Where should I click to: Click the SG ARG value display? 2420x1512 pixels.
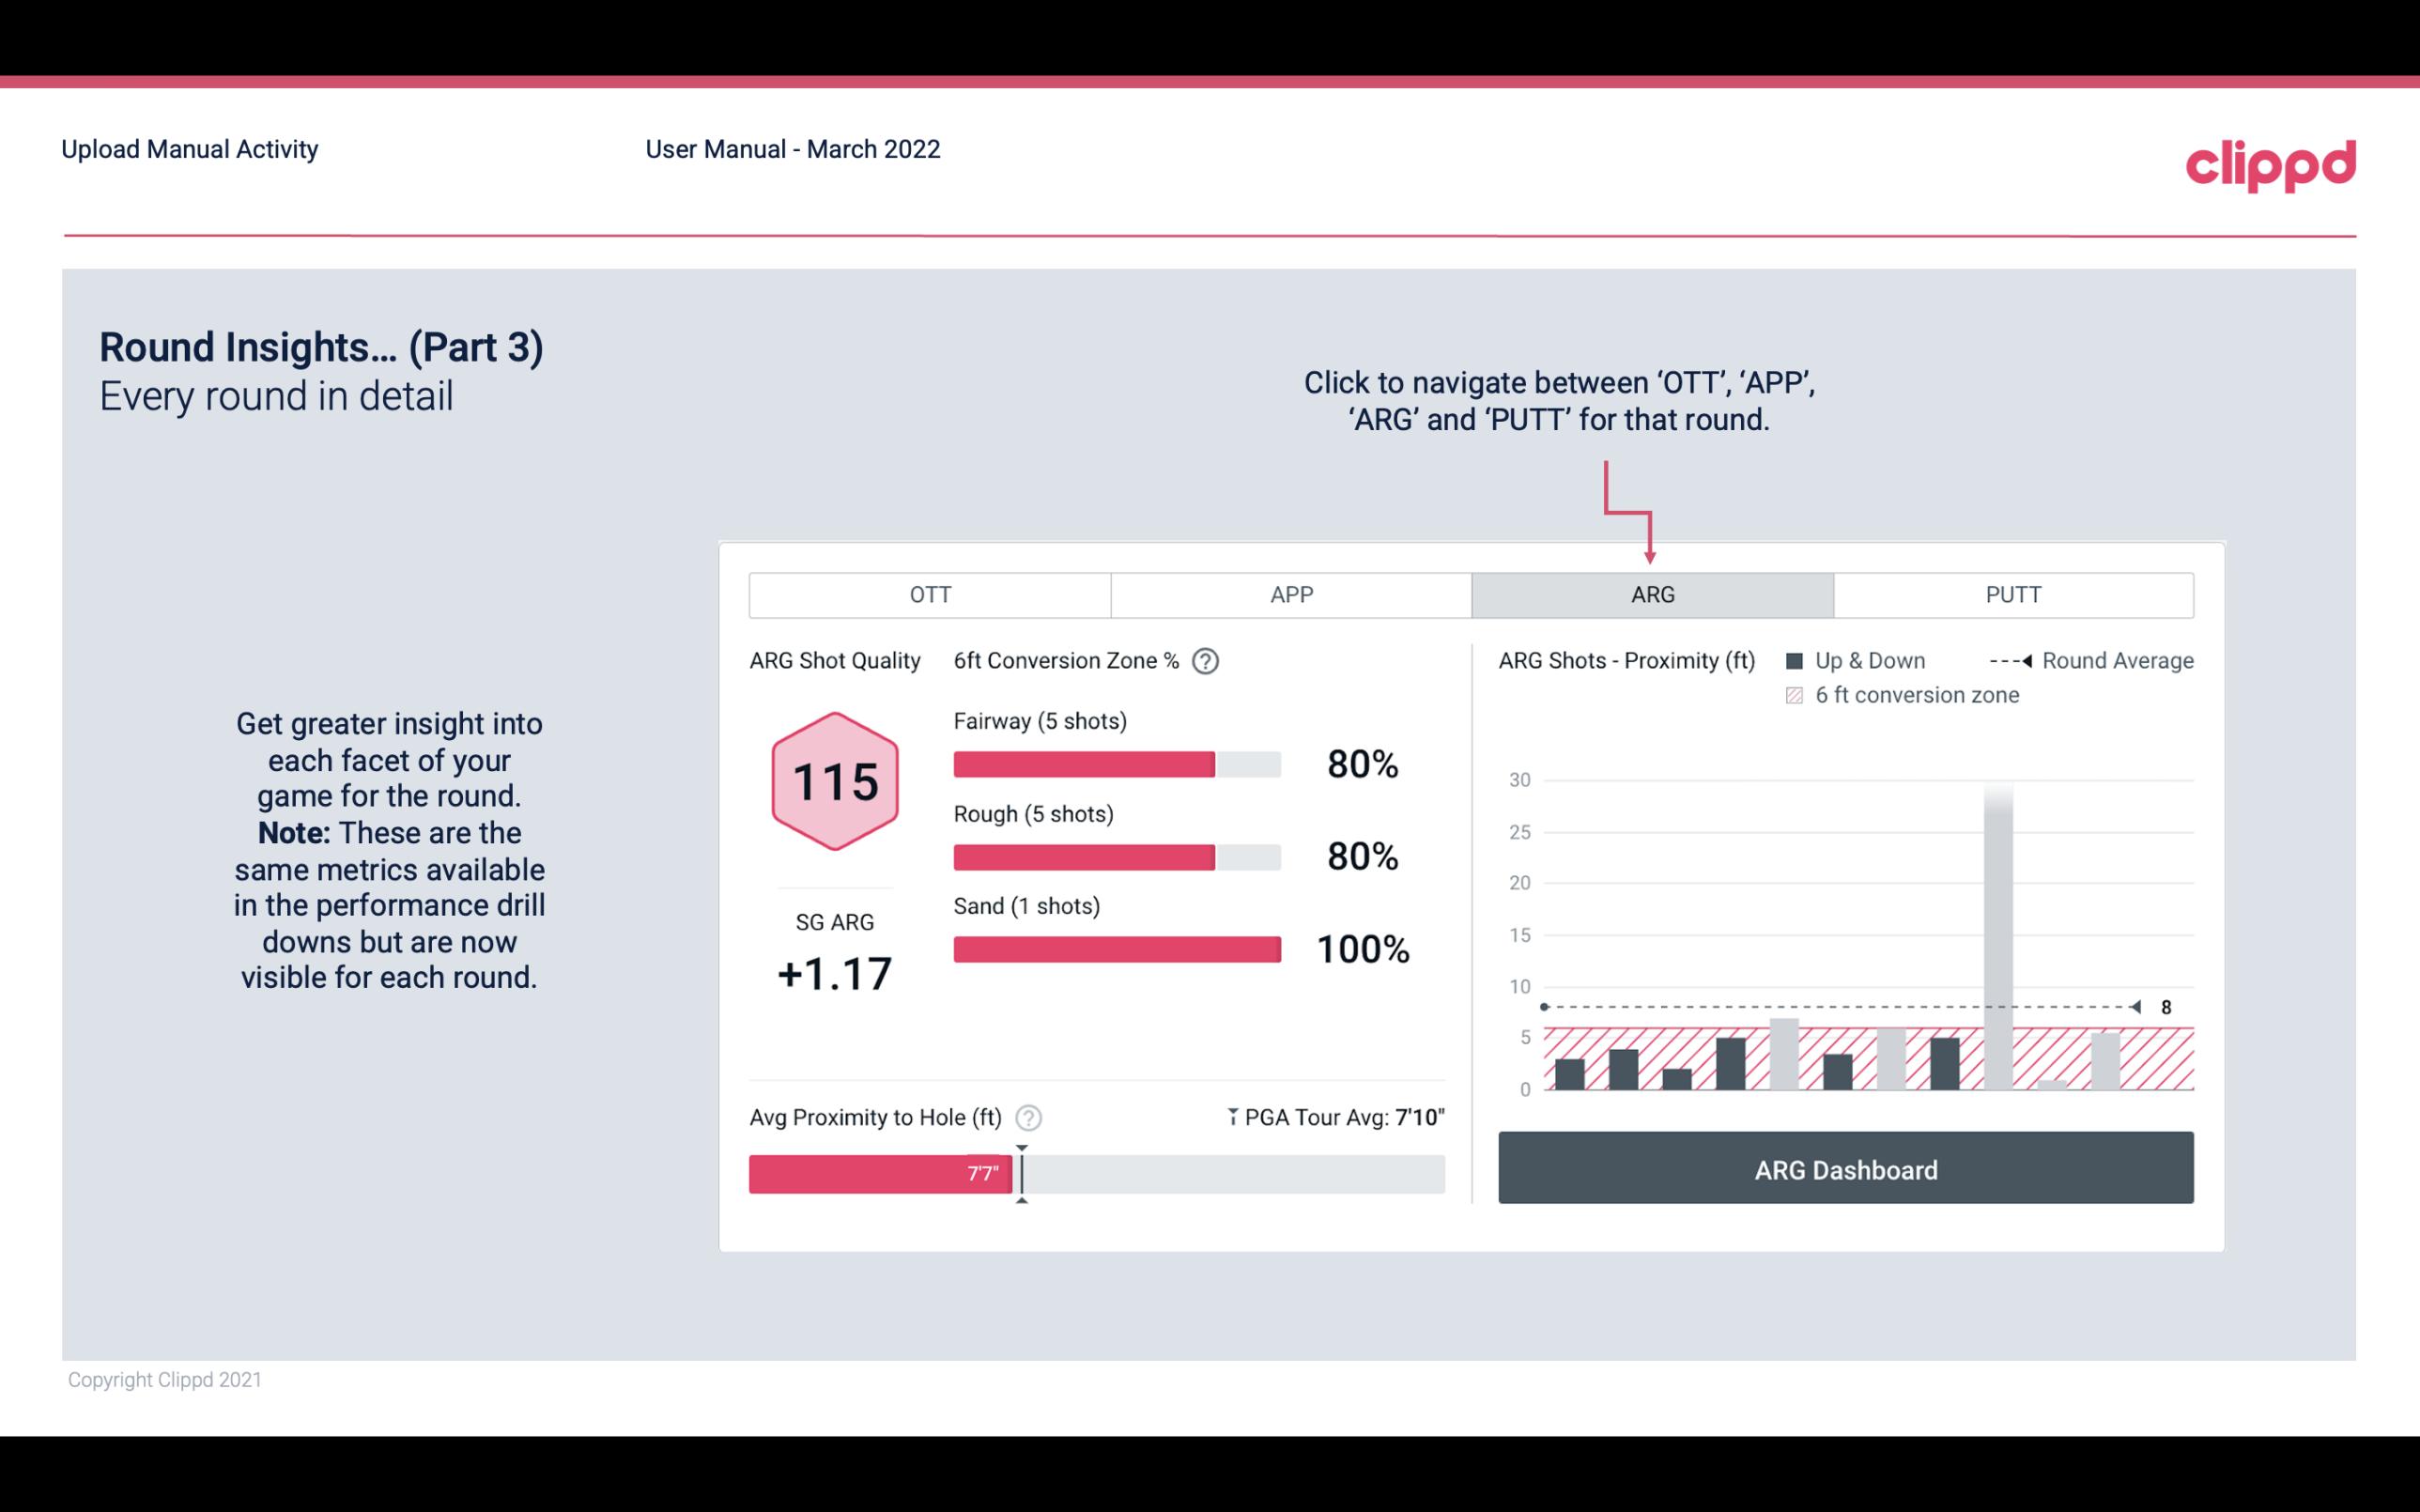tap(834, 972)
